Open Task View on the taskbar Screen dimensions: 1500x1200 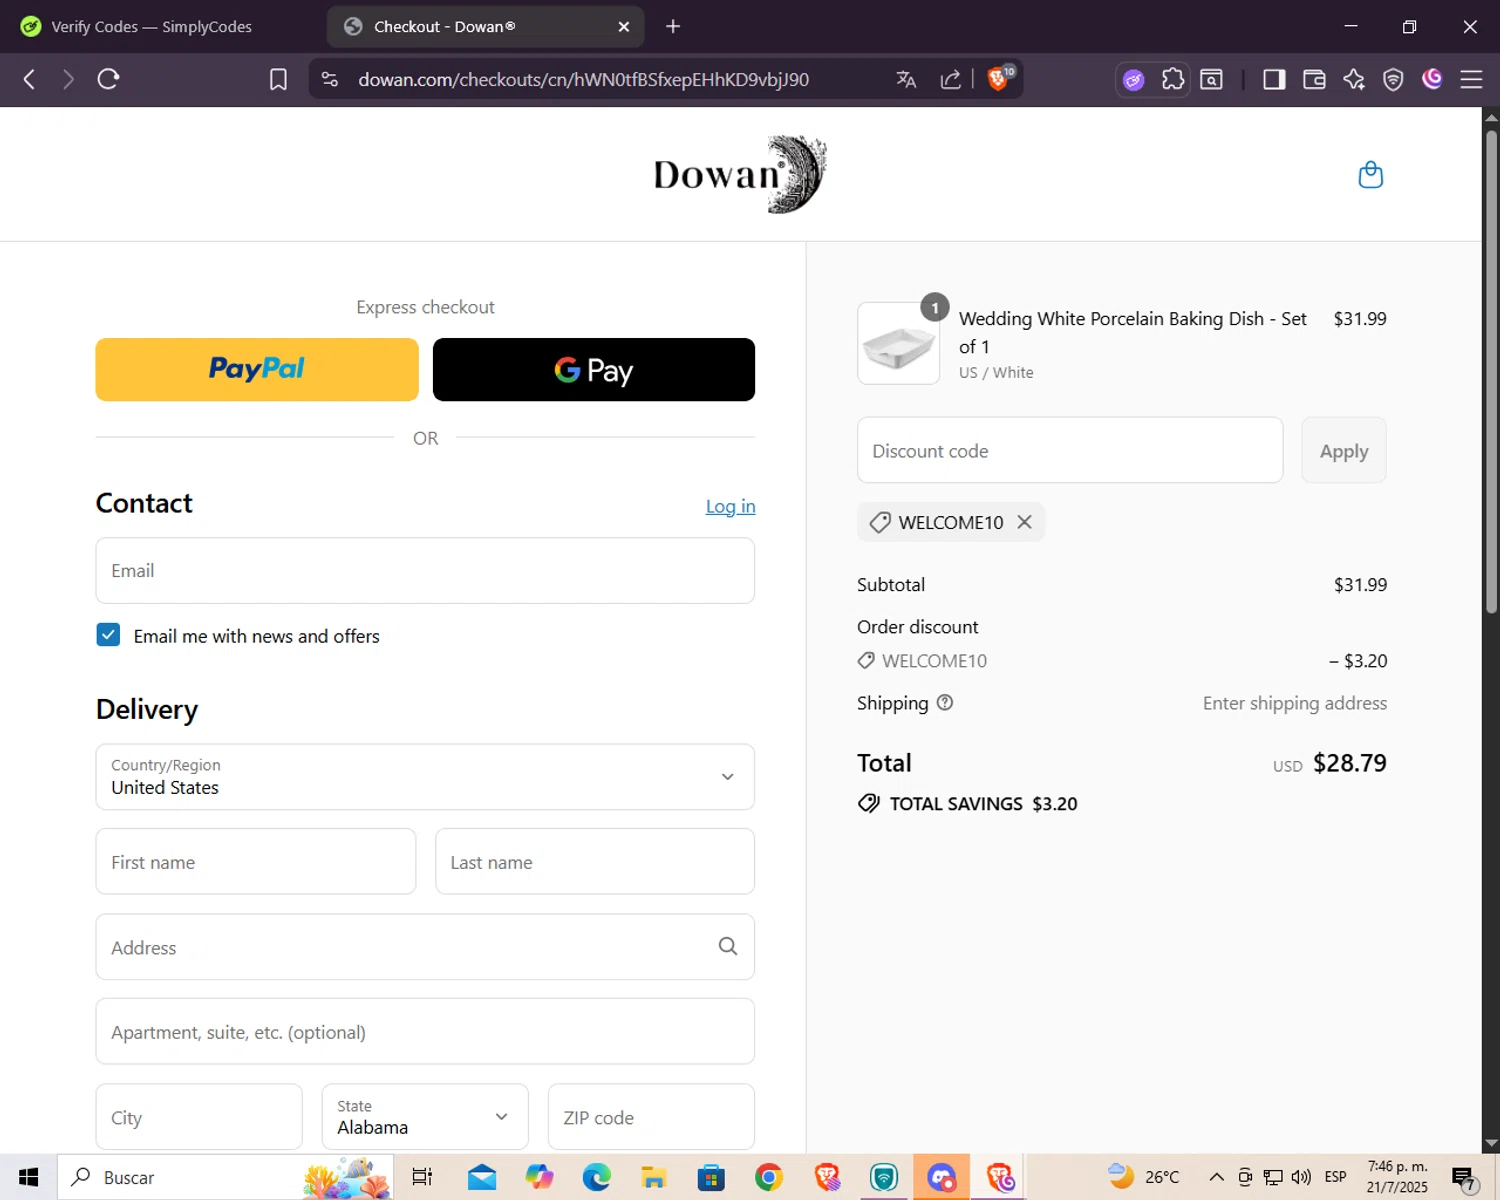422,1177
